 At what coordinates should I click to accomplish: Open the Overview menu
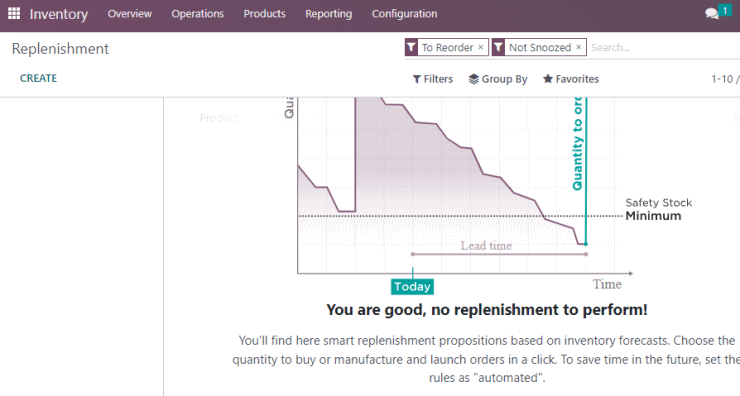pyautogui.click(x=130, y=14)
